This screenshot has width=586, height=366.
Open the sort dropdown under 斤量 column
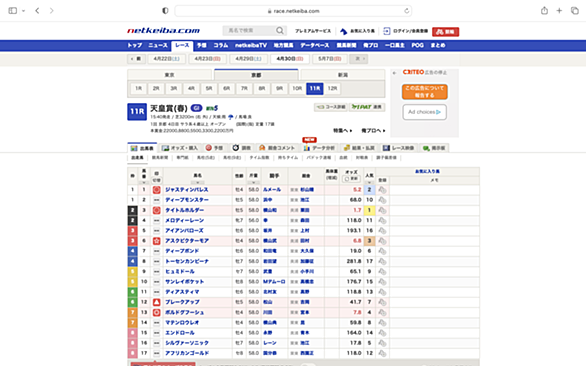click(x=253, y=183)
